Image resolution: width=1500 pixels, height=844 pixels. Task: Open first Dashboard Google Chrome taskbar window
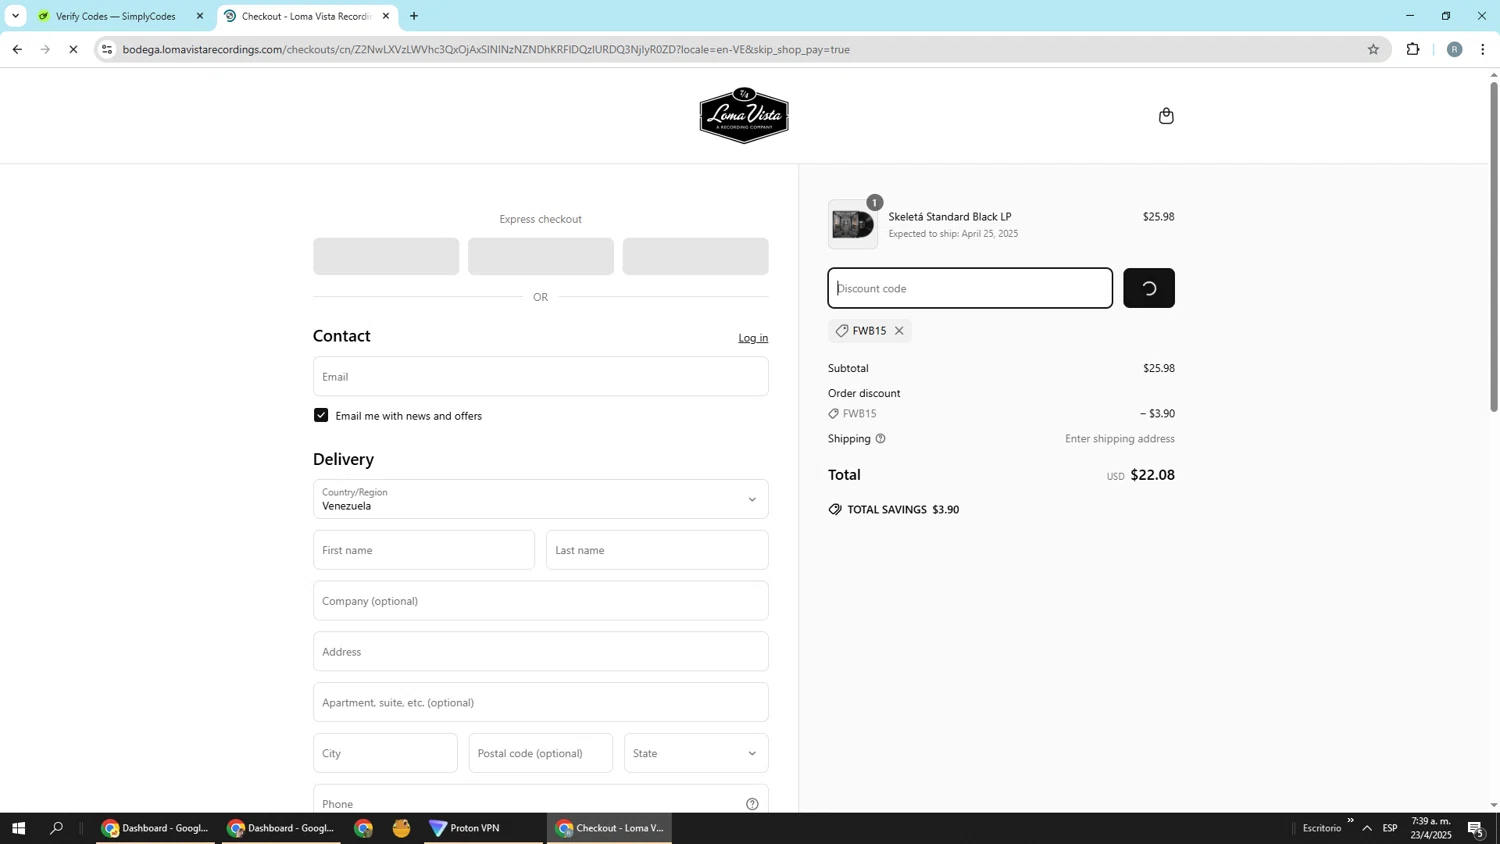point(155,828)
